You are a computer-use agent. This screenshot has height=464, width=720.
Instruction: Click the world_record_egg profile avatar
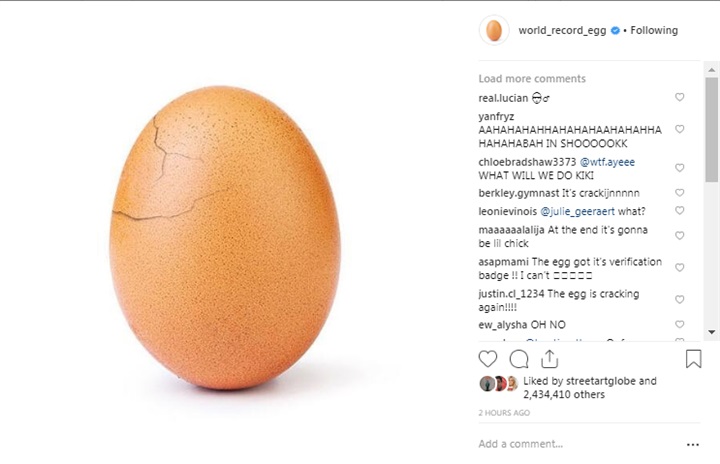tap(493, 30)
